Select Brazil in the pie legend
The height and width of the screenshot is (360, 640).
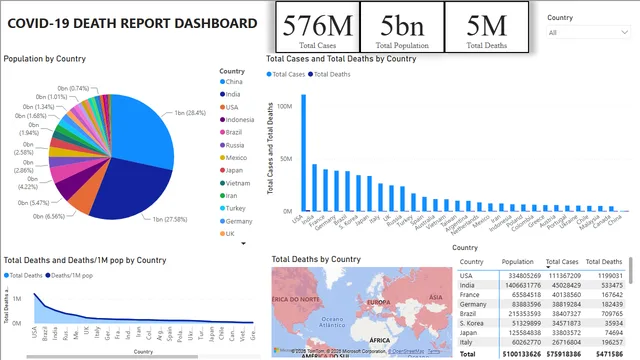[x=231, y=132]
